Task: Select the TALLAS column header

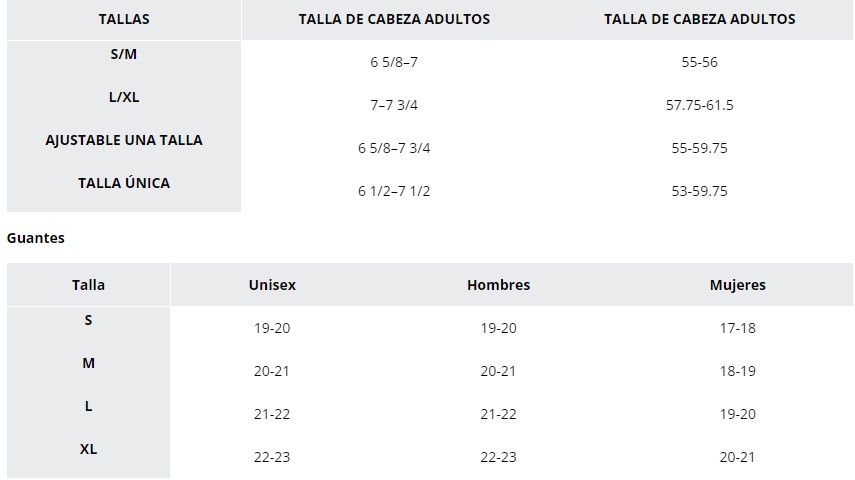Action: coord(124,19)
